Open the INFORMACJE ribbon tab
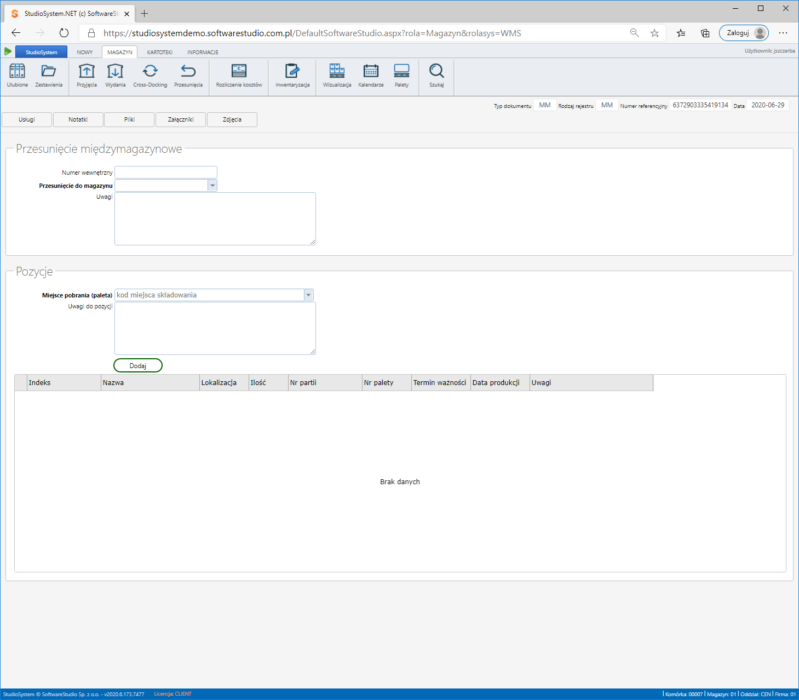799x700 pixels. pos(203,52)
